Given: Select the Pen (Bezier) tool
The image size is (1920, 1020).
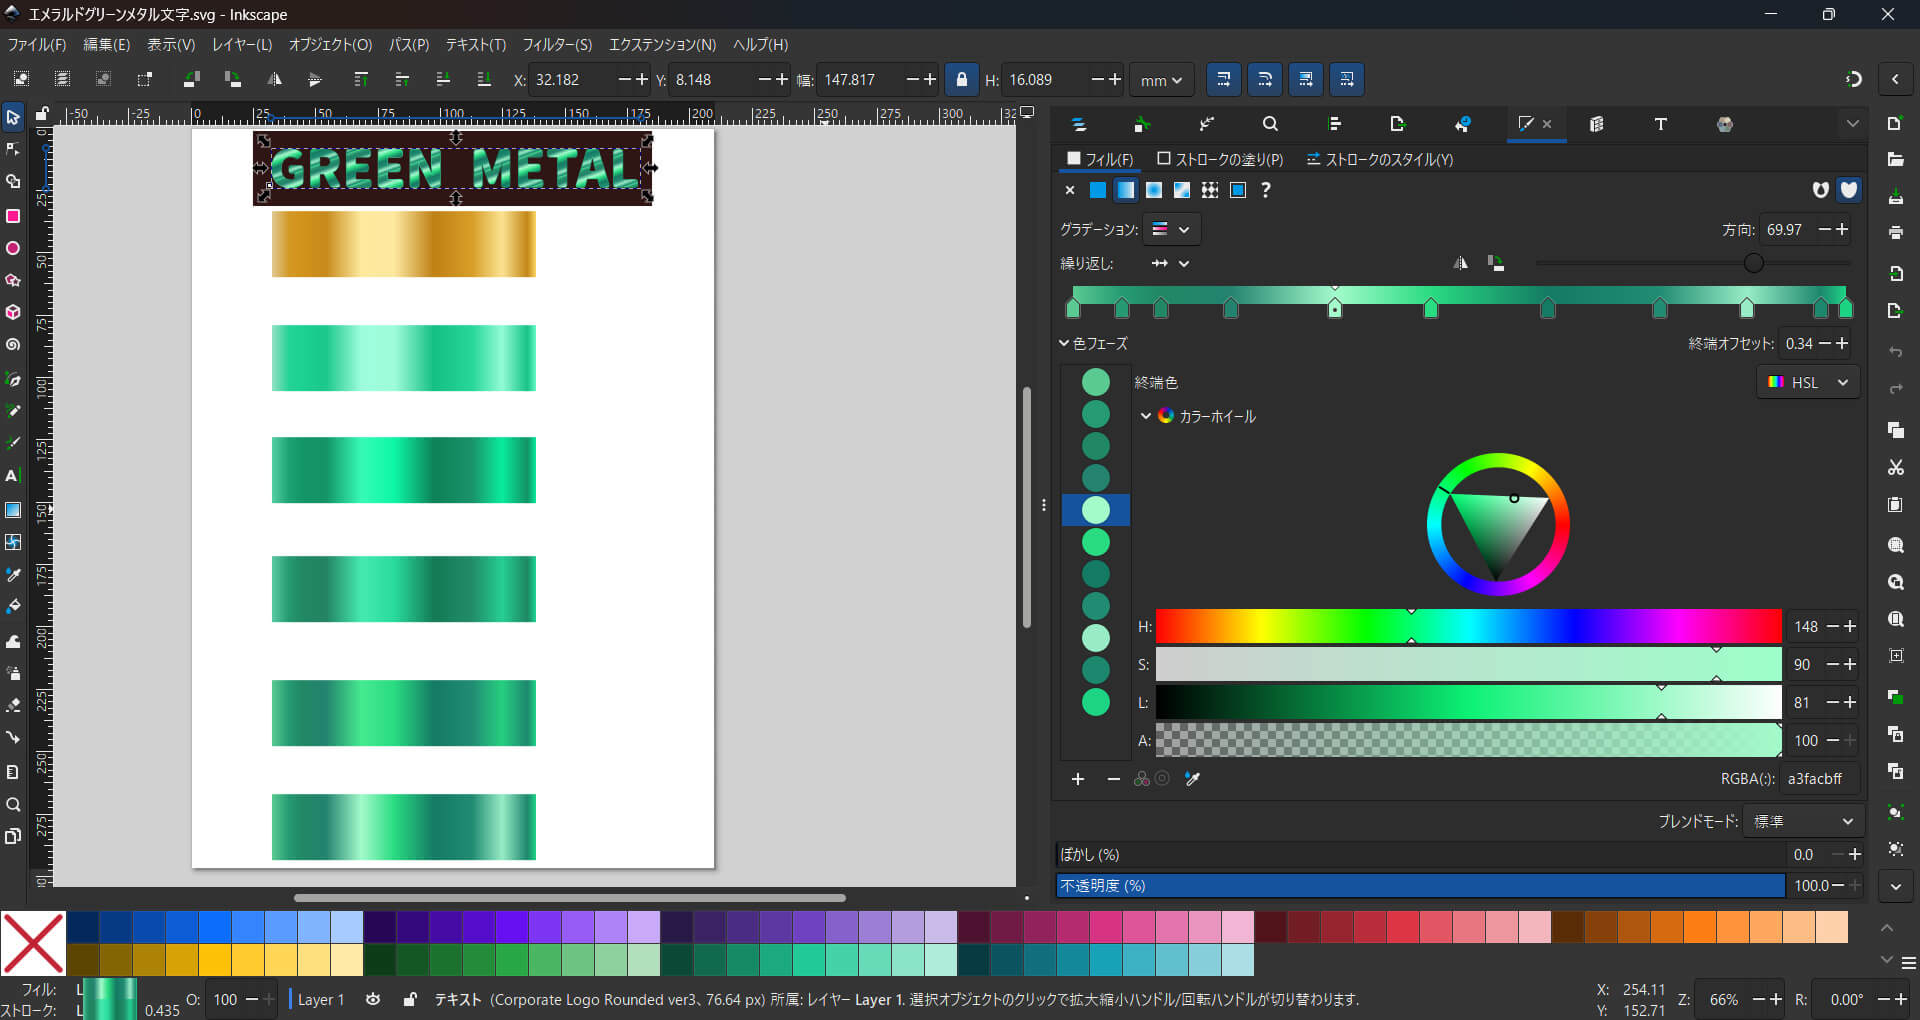Looking at the screenshot, I should coord(13,378).
